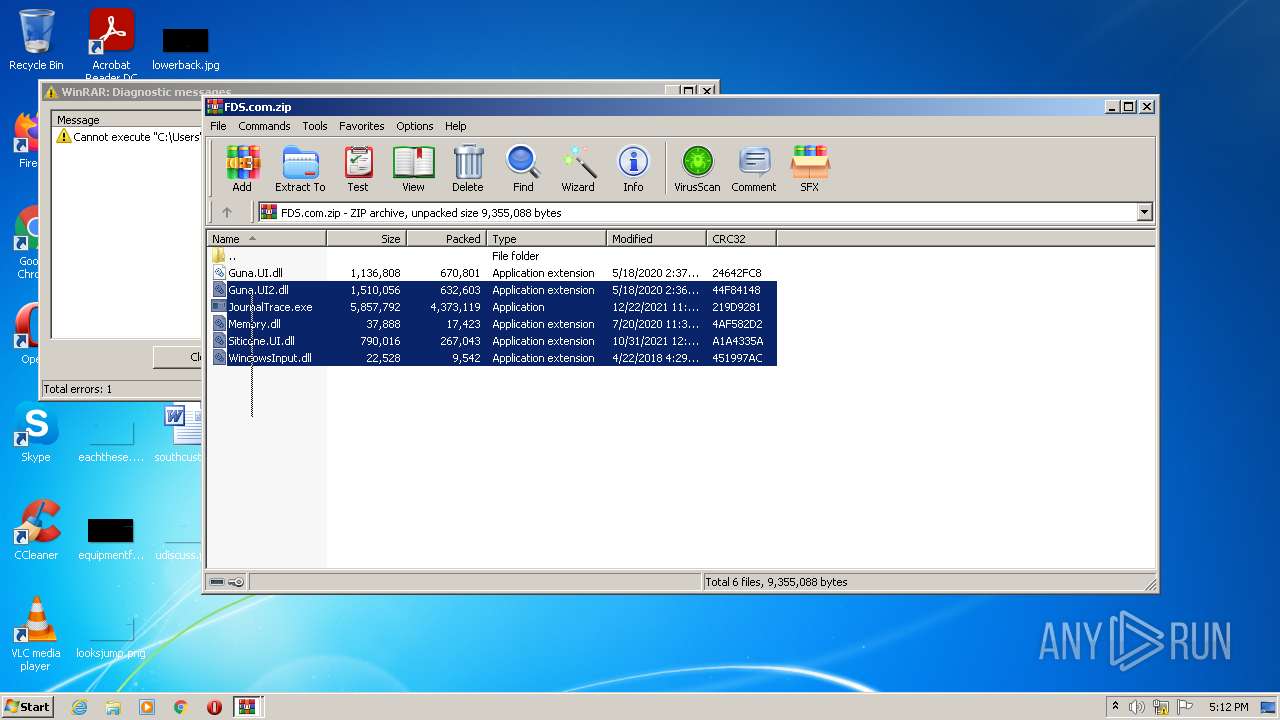Open equipmentf... desktop file

coord(110,537)
